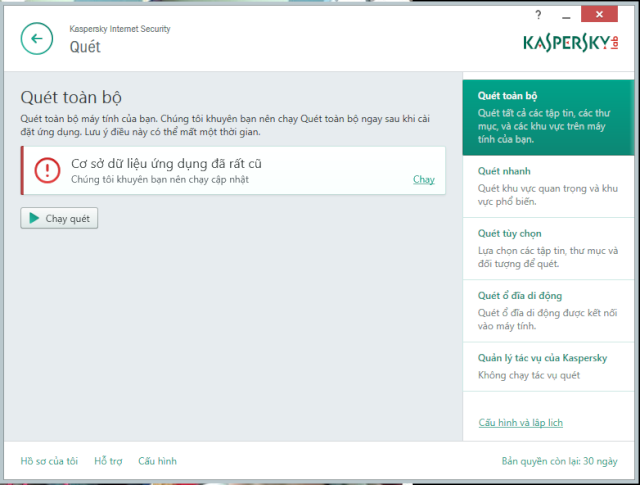640x485 pixels.
Task: Click the Cơ sở dữ liệu warning heading
Action: coord(166,164)
